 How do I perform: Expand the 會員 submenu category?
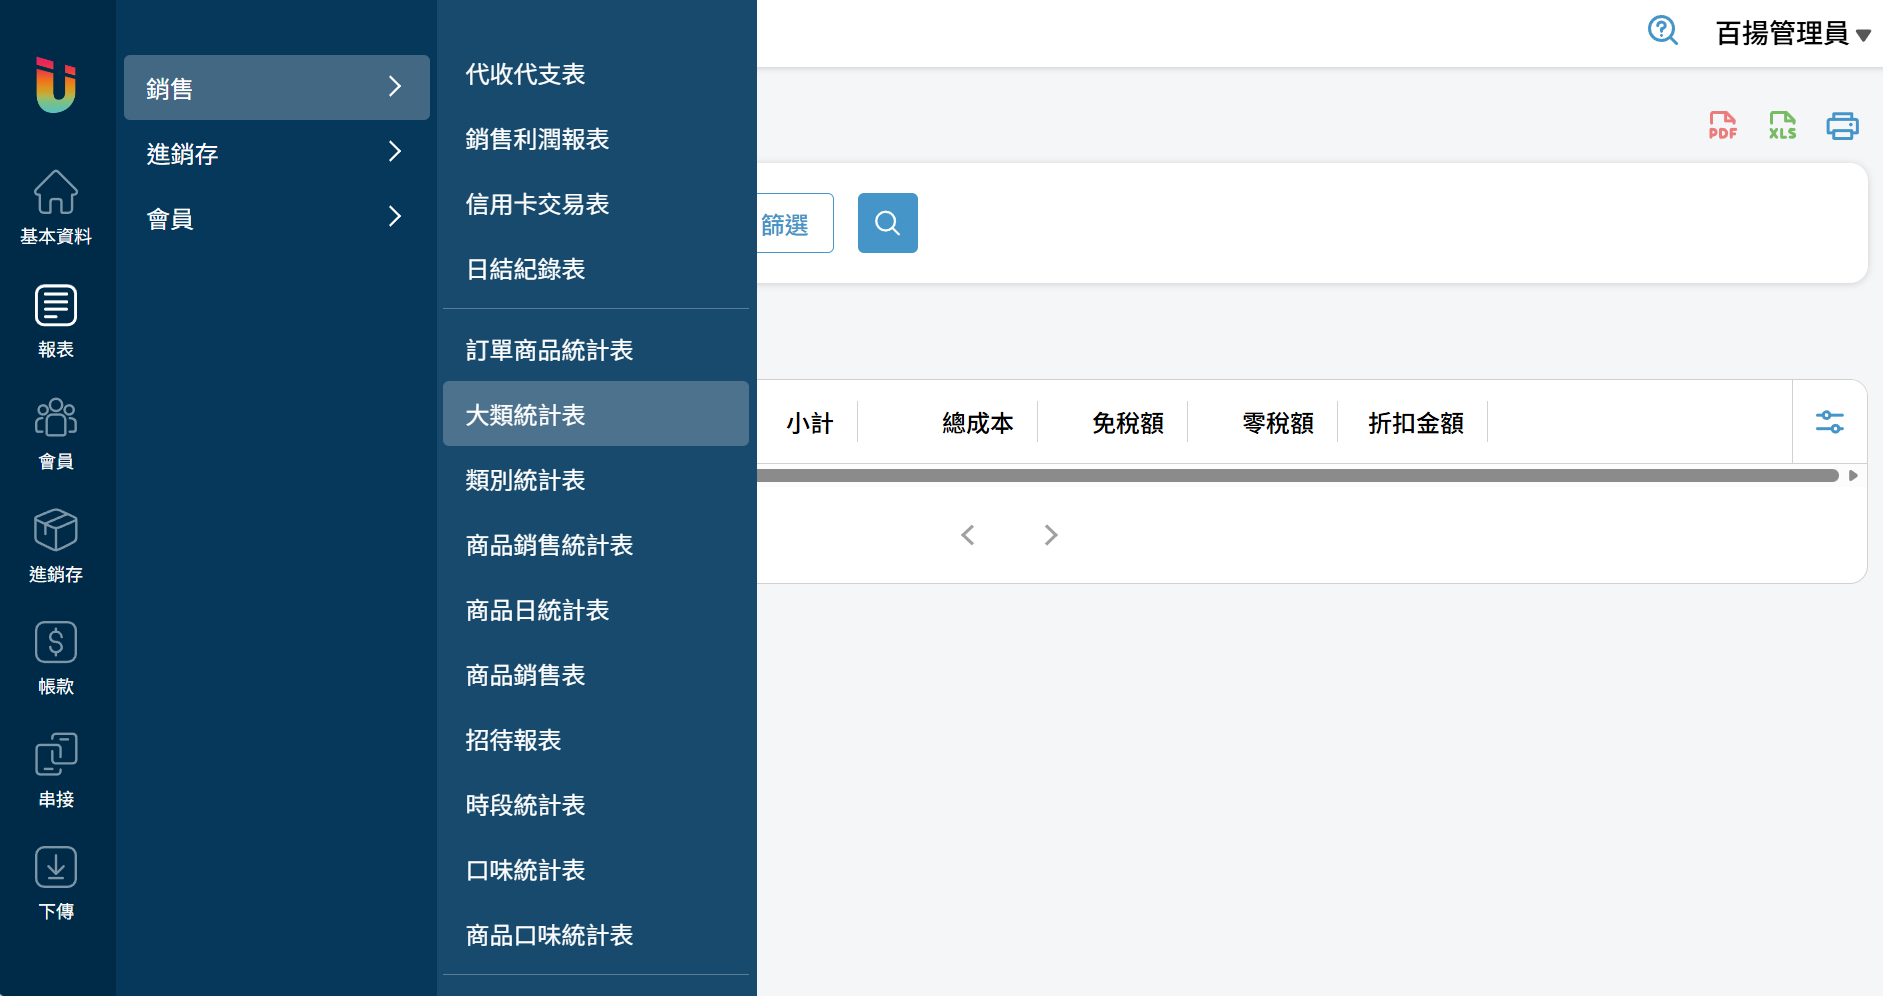(x=276, y=218)
